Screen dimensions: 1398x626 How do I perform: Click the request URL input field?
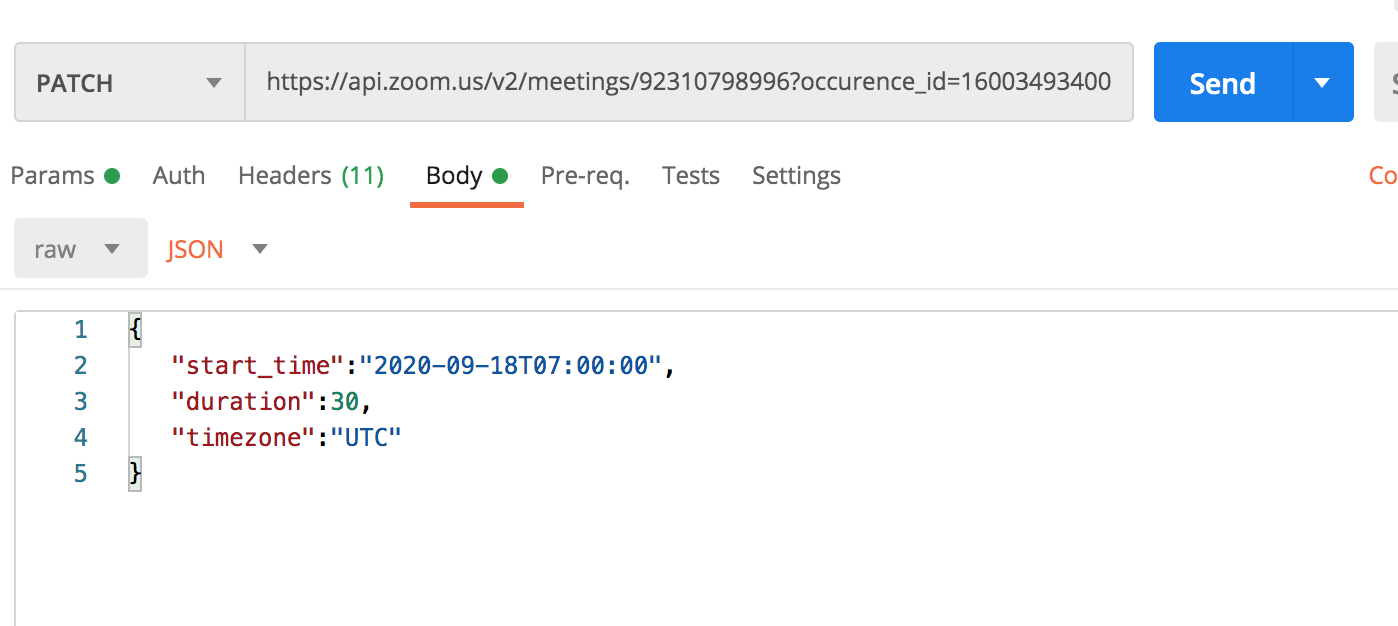(688, 82)
